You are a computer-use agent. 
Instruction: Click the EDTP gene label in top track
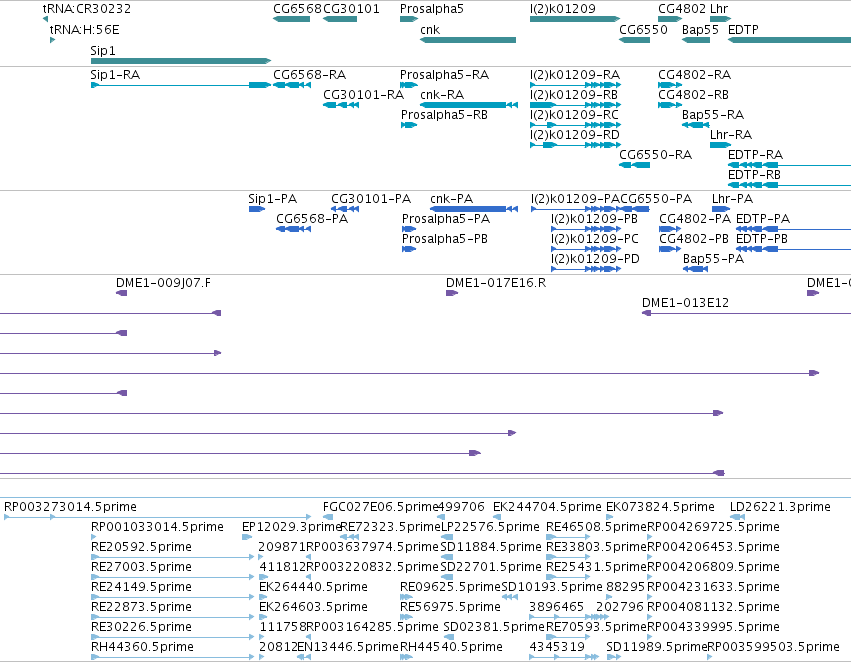point(743,30)
